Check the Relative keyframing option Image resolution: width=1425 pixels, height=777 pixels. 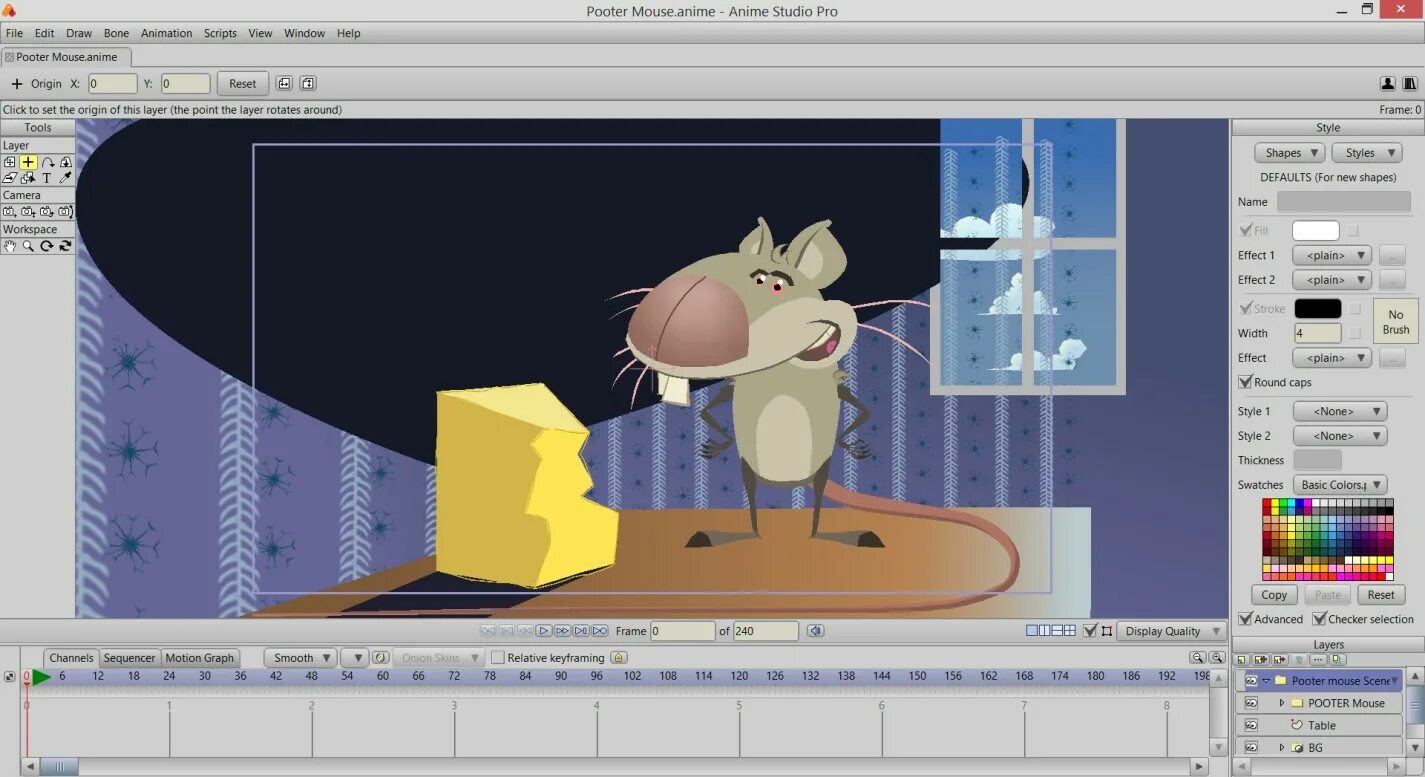pos(497,657)
